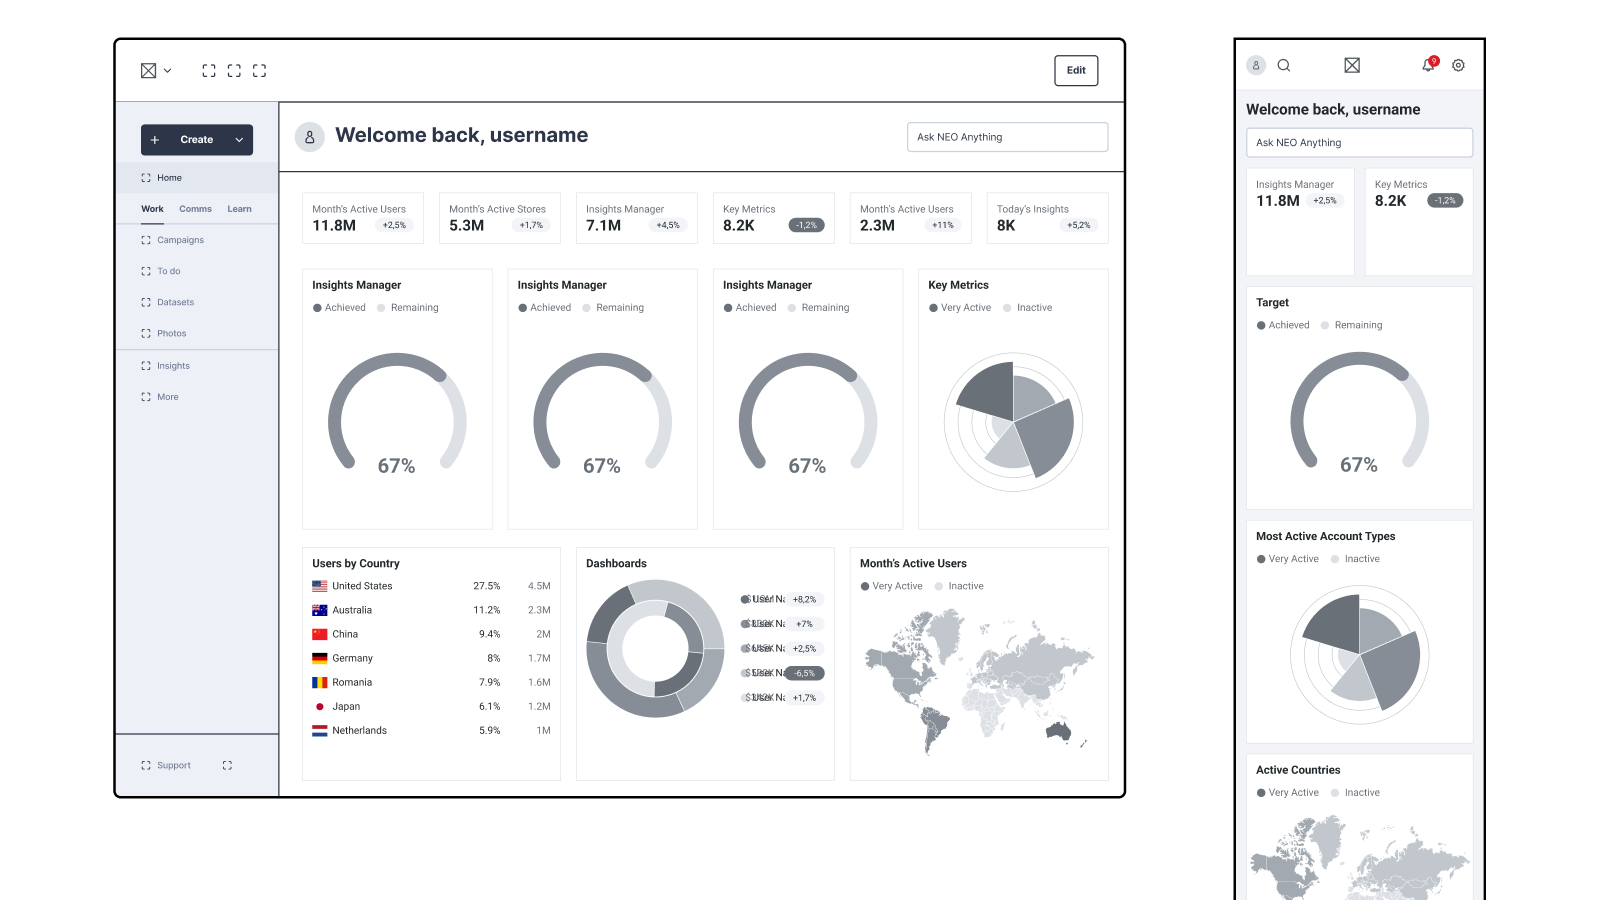The height and width of the screenshot is (900, 1600).
Task: Click the -6,5% dashboard legend badge
Action: [x=804, y=673]
